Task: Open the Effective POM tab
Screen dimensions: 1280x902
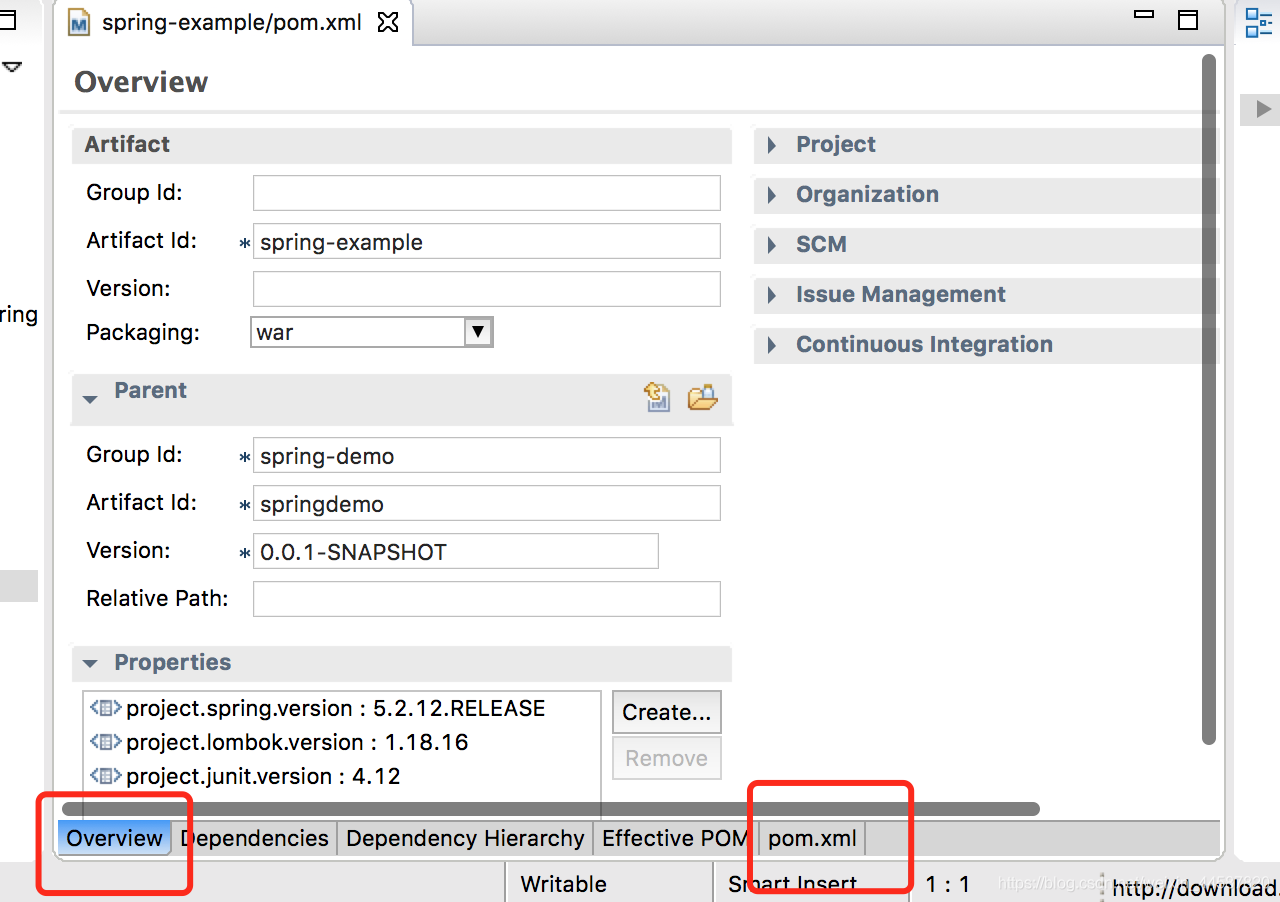Action: tap(675, 838)
